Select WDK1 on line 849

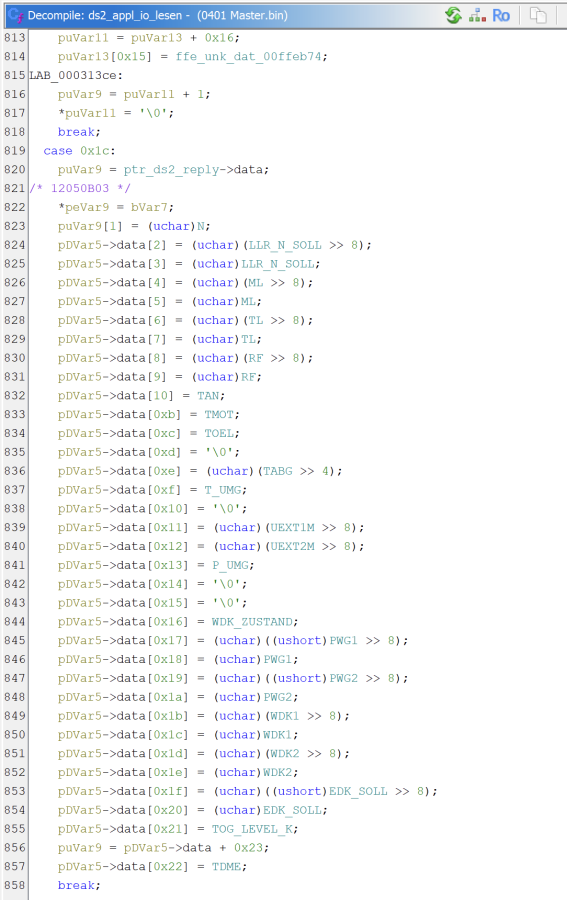[x=285, y=716]
